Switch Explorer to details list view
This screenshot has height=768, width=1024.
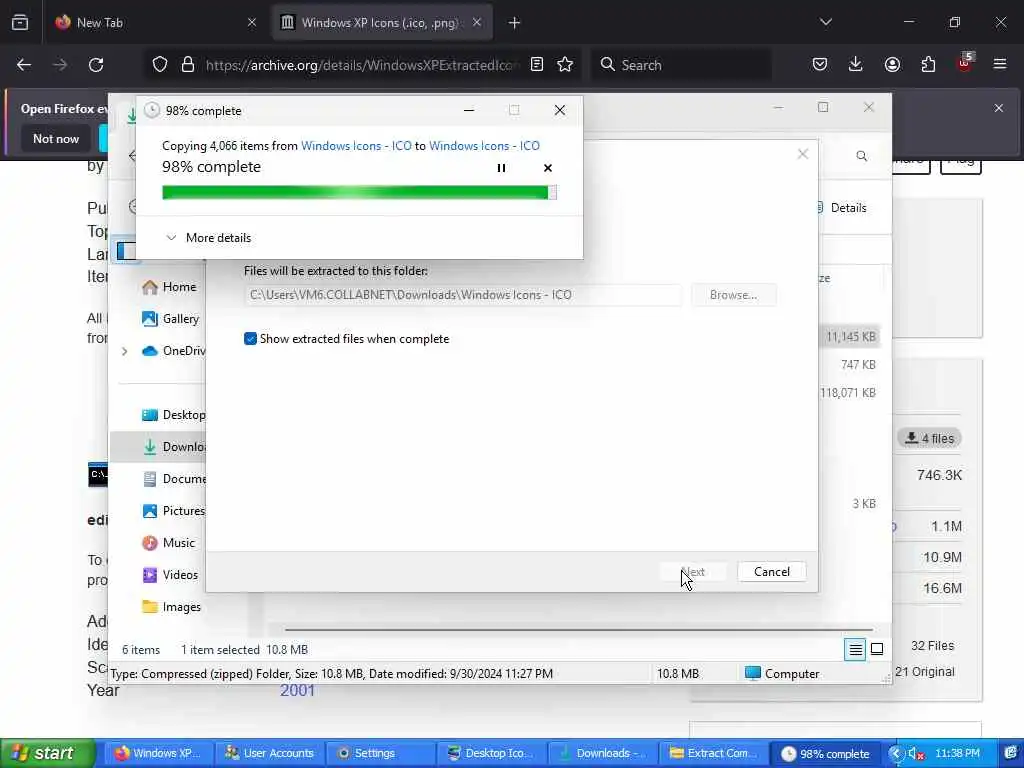[855, 649]
